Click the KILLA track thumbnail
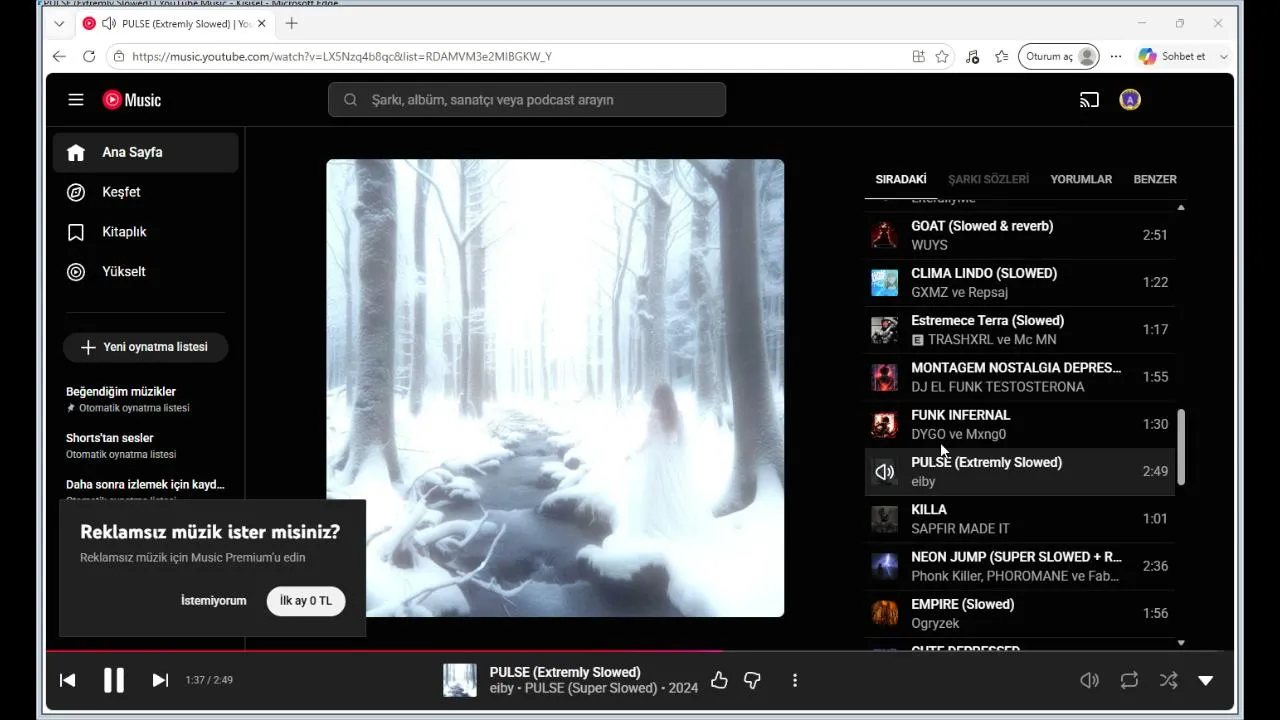This screenshot has width=1280, height=720. point(884,519)
